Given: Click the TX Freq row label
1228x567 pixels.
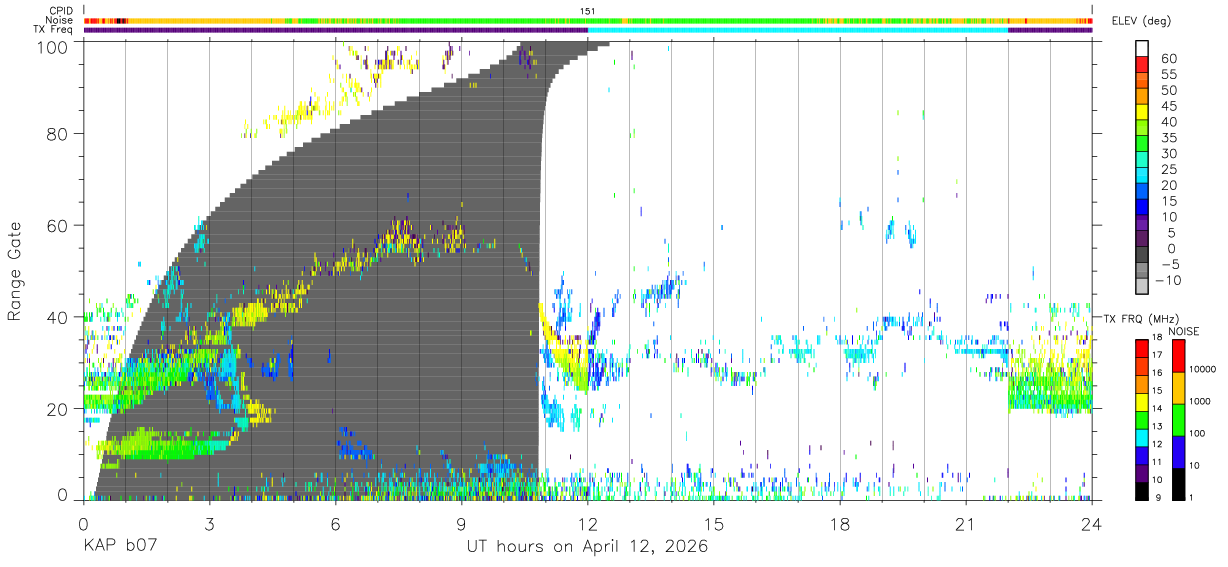Looking at the screenshot, I should [53, 30].
